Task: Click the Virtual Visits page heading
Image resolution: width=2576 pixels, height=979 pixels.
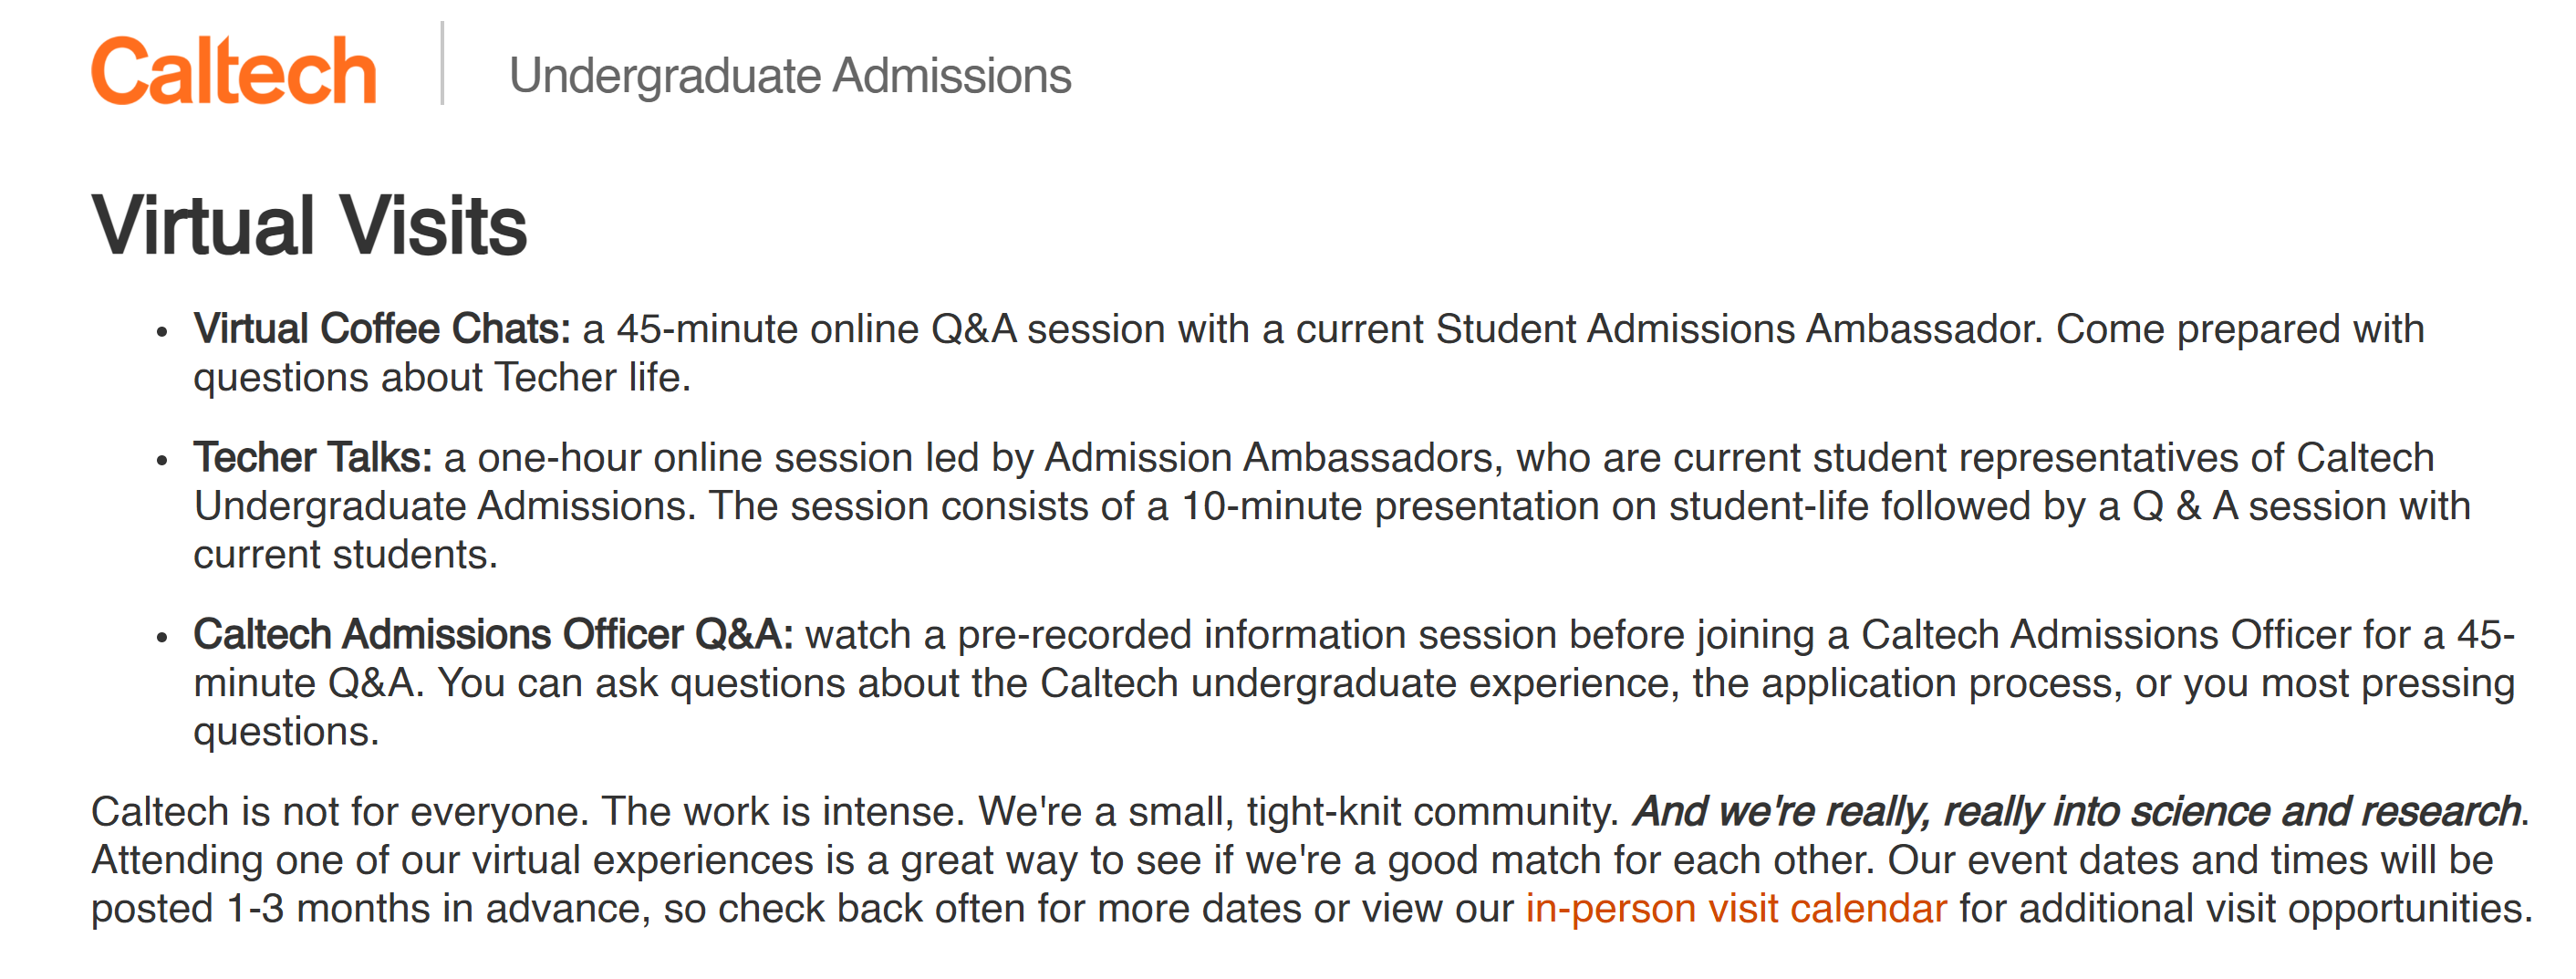Action: 309,225
